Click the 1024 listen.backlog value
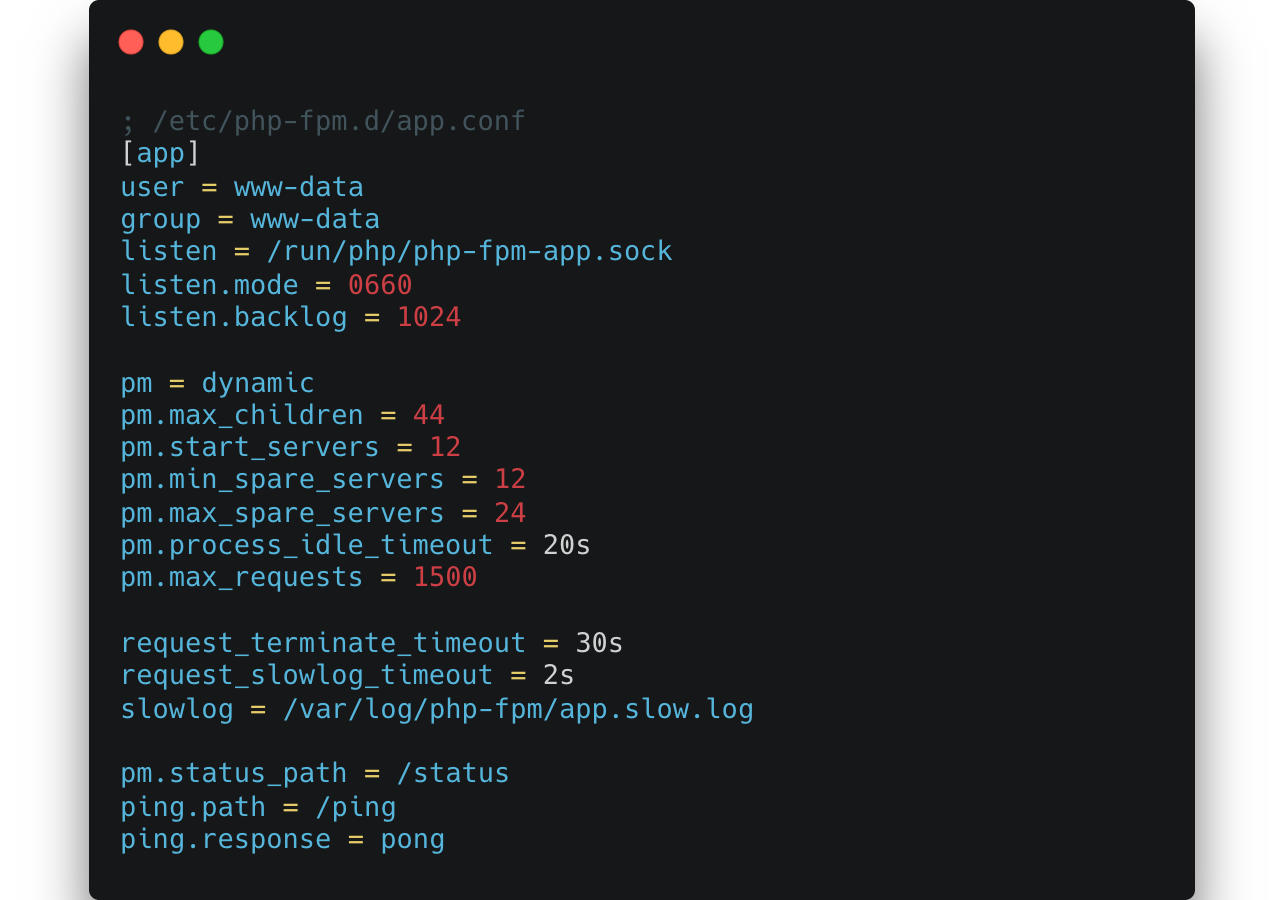Screen dimensions: 1282x900 point(429,317)
